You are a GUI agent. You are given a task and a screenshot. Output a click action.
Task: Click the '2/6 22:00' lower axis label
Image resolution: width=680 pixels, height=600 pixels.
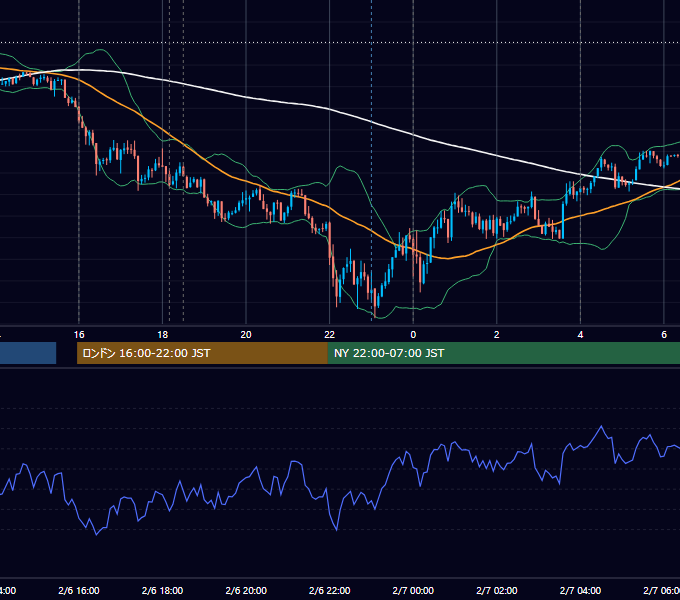[x=330, y=590]
